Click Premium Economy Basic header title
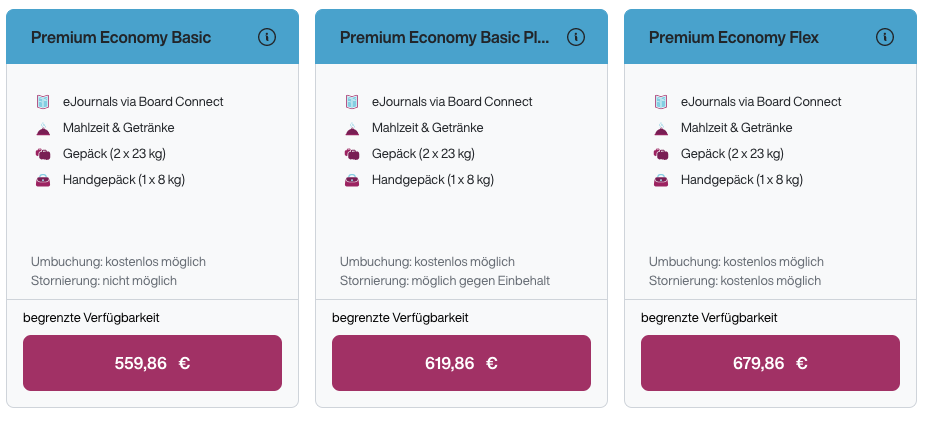Screen dimensions: 927x421 (121, 37)
